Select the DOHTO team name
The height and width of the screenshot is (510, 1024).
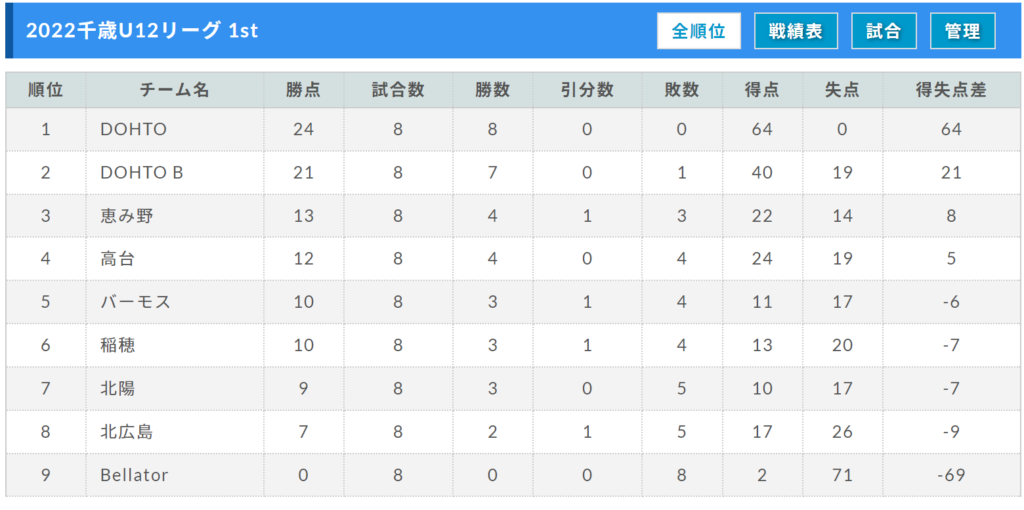pyautogui.click(x=134, y=129)
